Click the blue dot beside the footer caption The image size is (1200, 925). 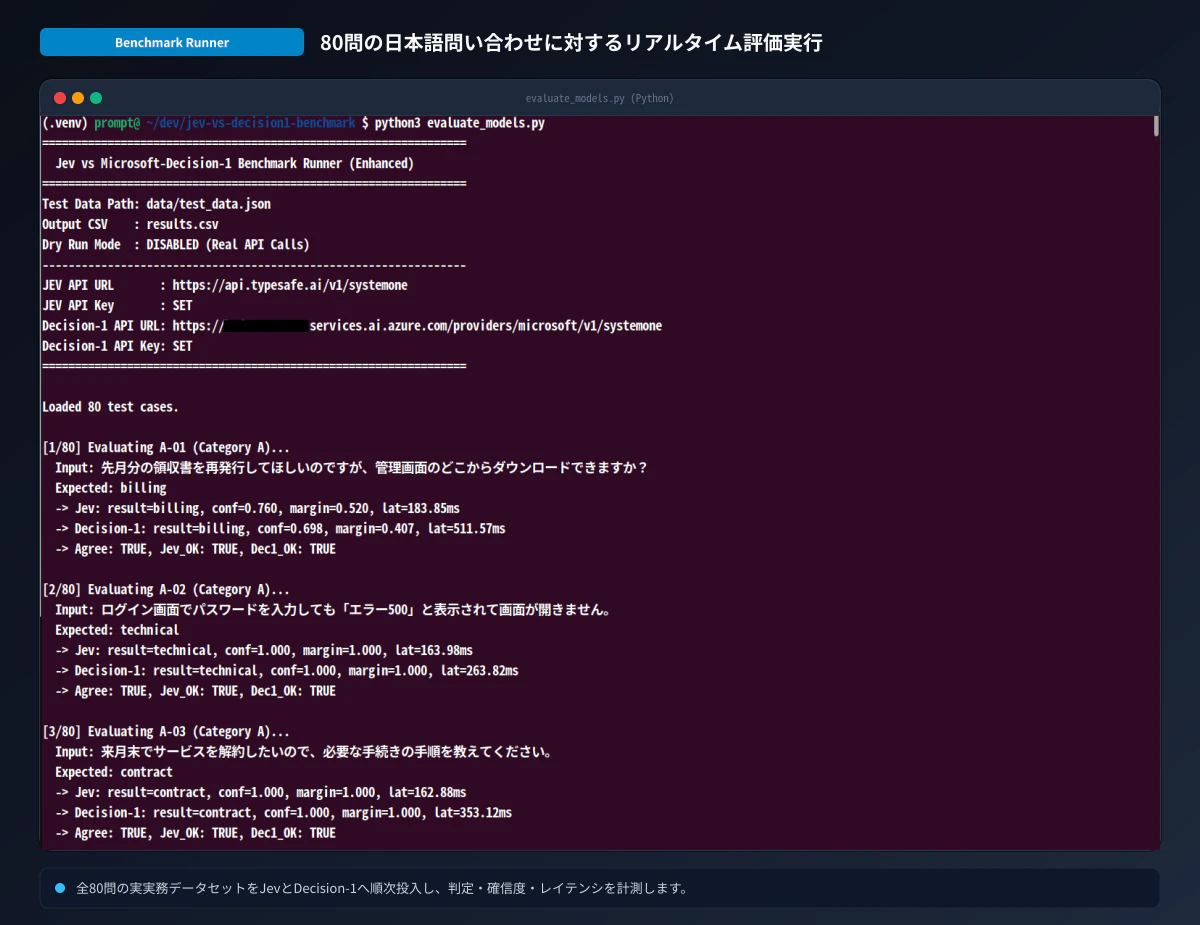[x=60, y=888]
